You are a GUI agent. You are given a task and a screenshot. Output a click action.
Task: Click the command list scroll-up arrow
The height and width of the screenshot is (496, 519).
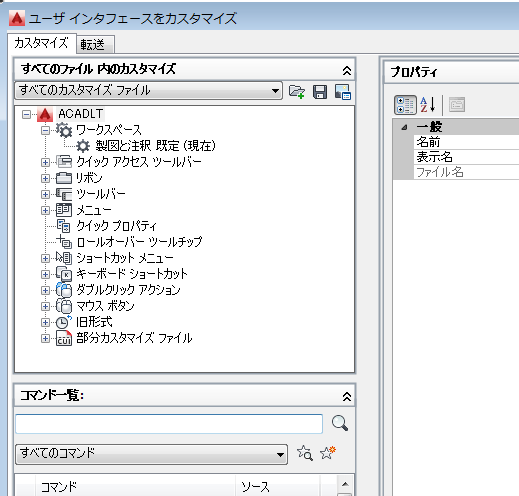pyautogui.click(x=345, y=484)
